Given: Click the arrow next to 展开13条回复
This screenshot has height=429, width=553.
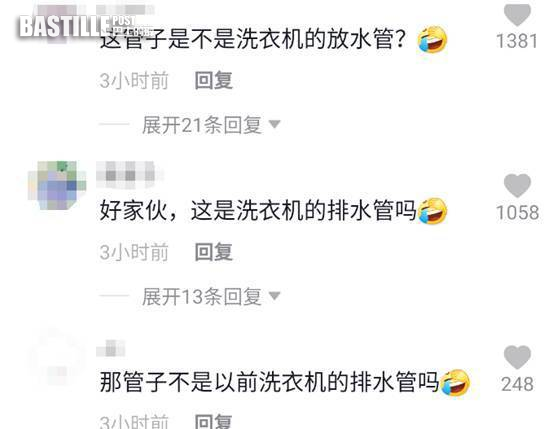Looking at the screenshot, I should tap(274, 296).
